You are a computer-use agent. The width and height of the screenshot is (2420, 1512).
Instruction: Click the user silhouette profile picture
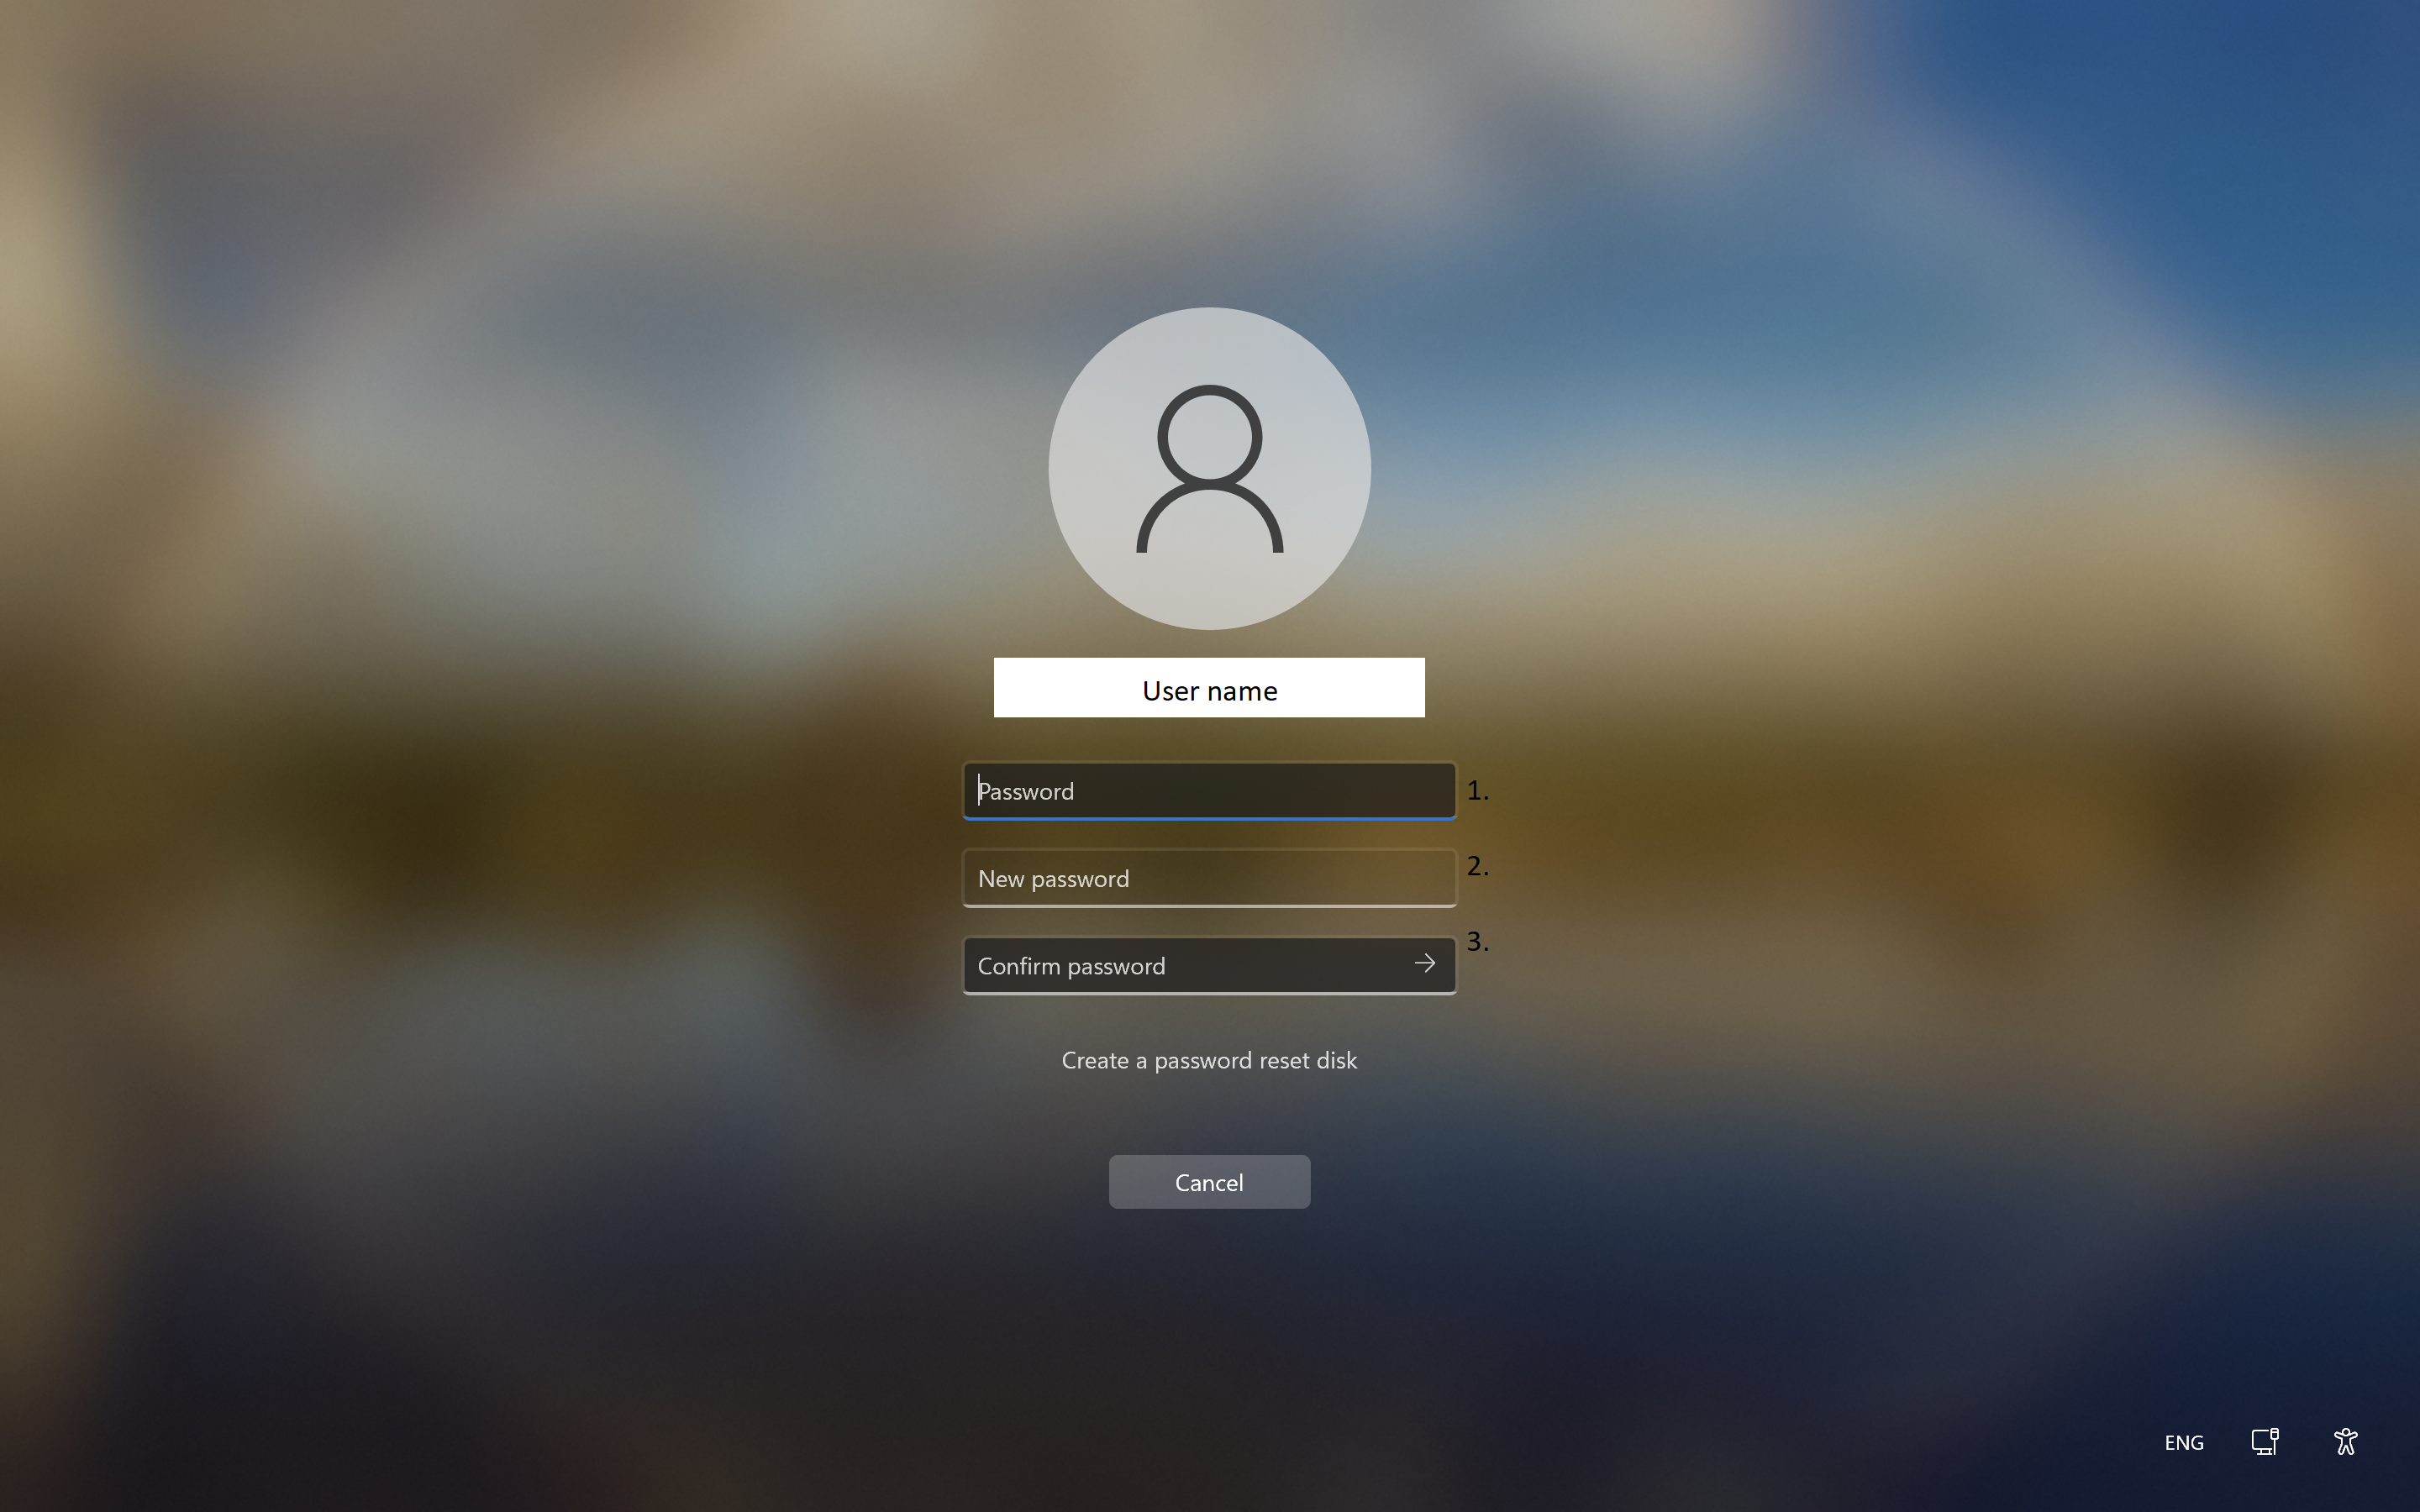click(x=1209, y=469)
